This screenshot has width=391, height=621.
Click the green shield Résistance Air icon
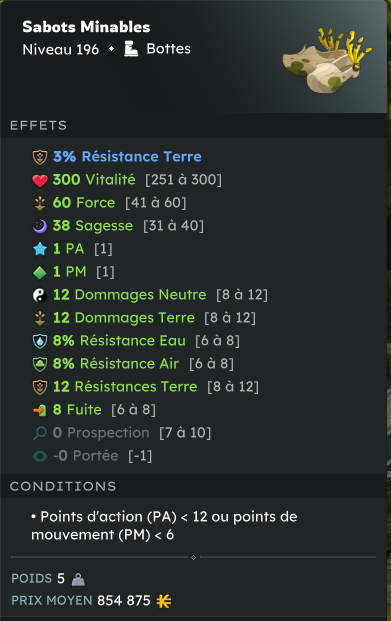coord(40,364)
